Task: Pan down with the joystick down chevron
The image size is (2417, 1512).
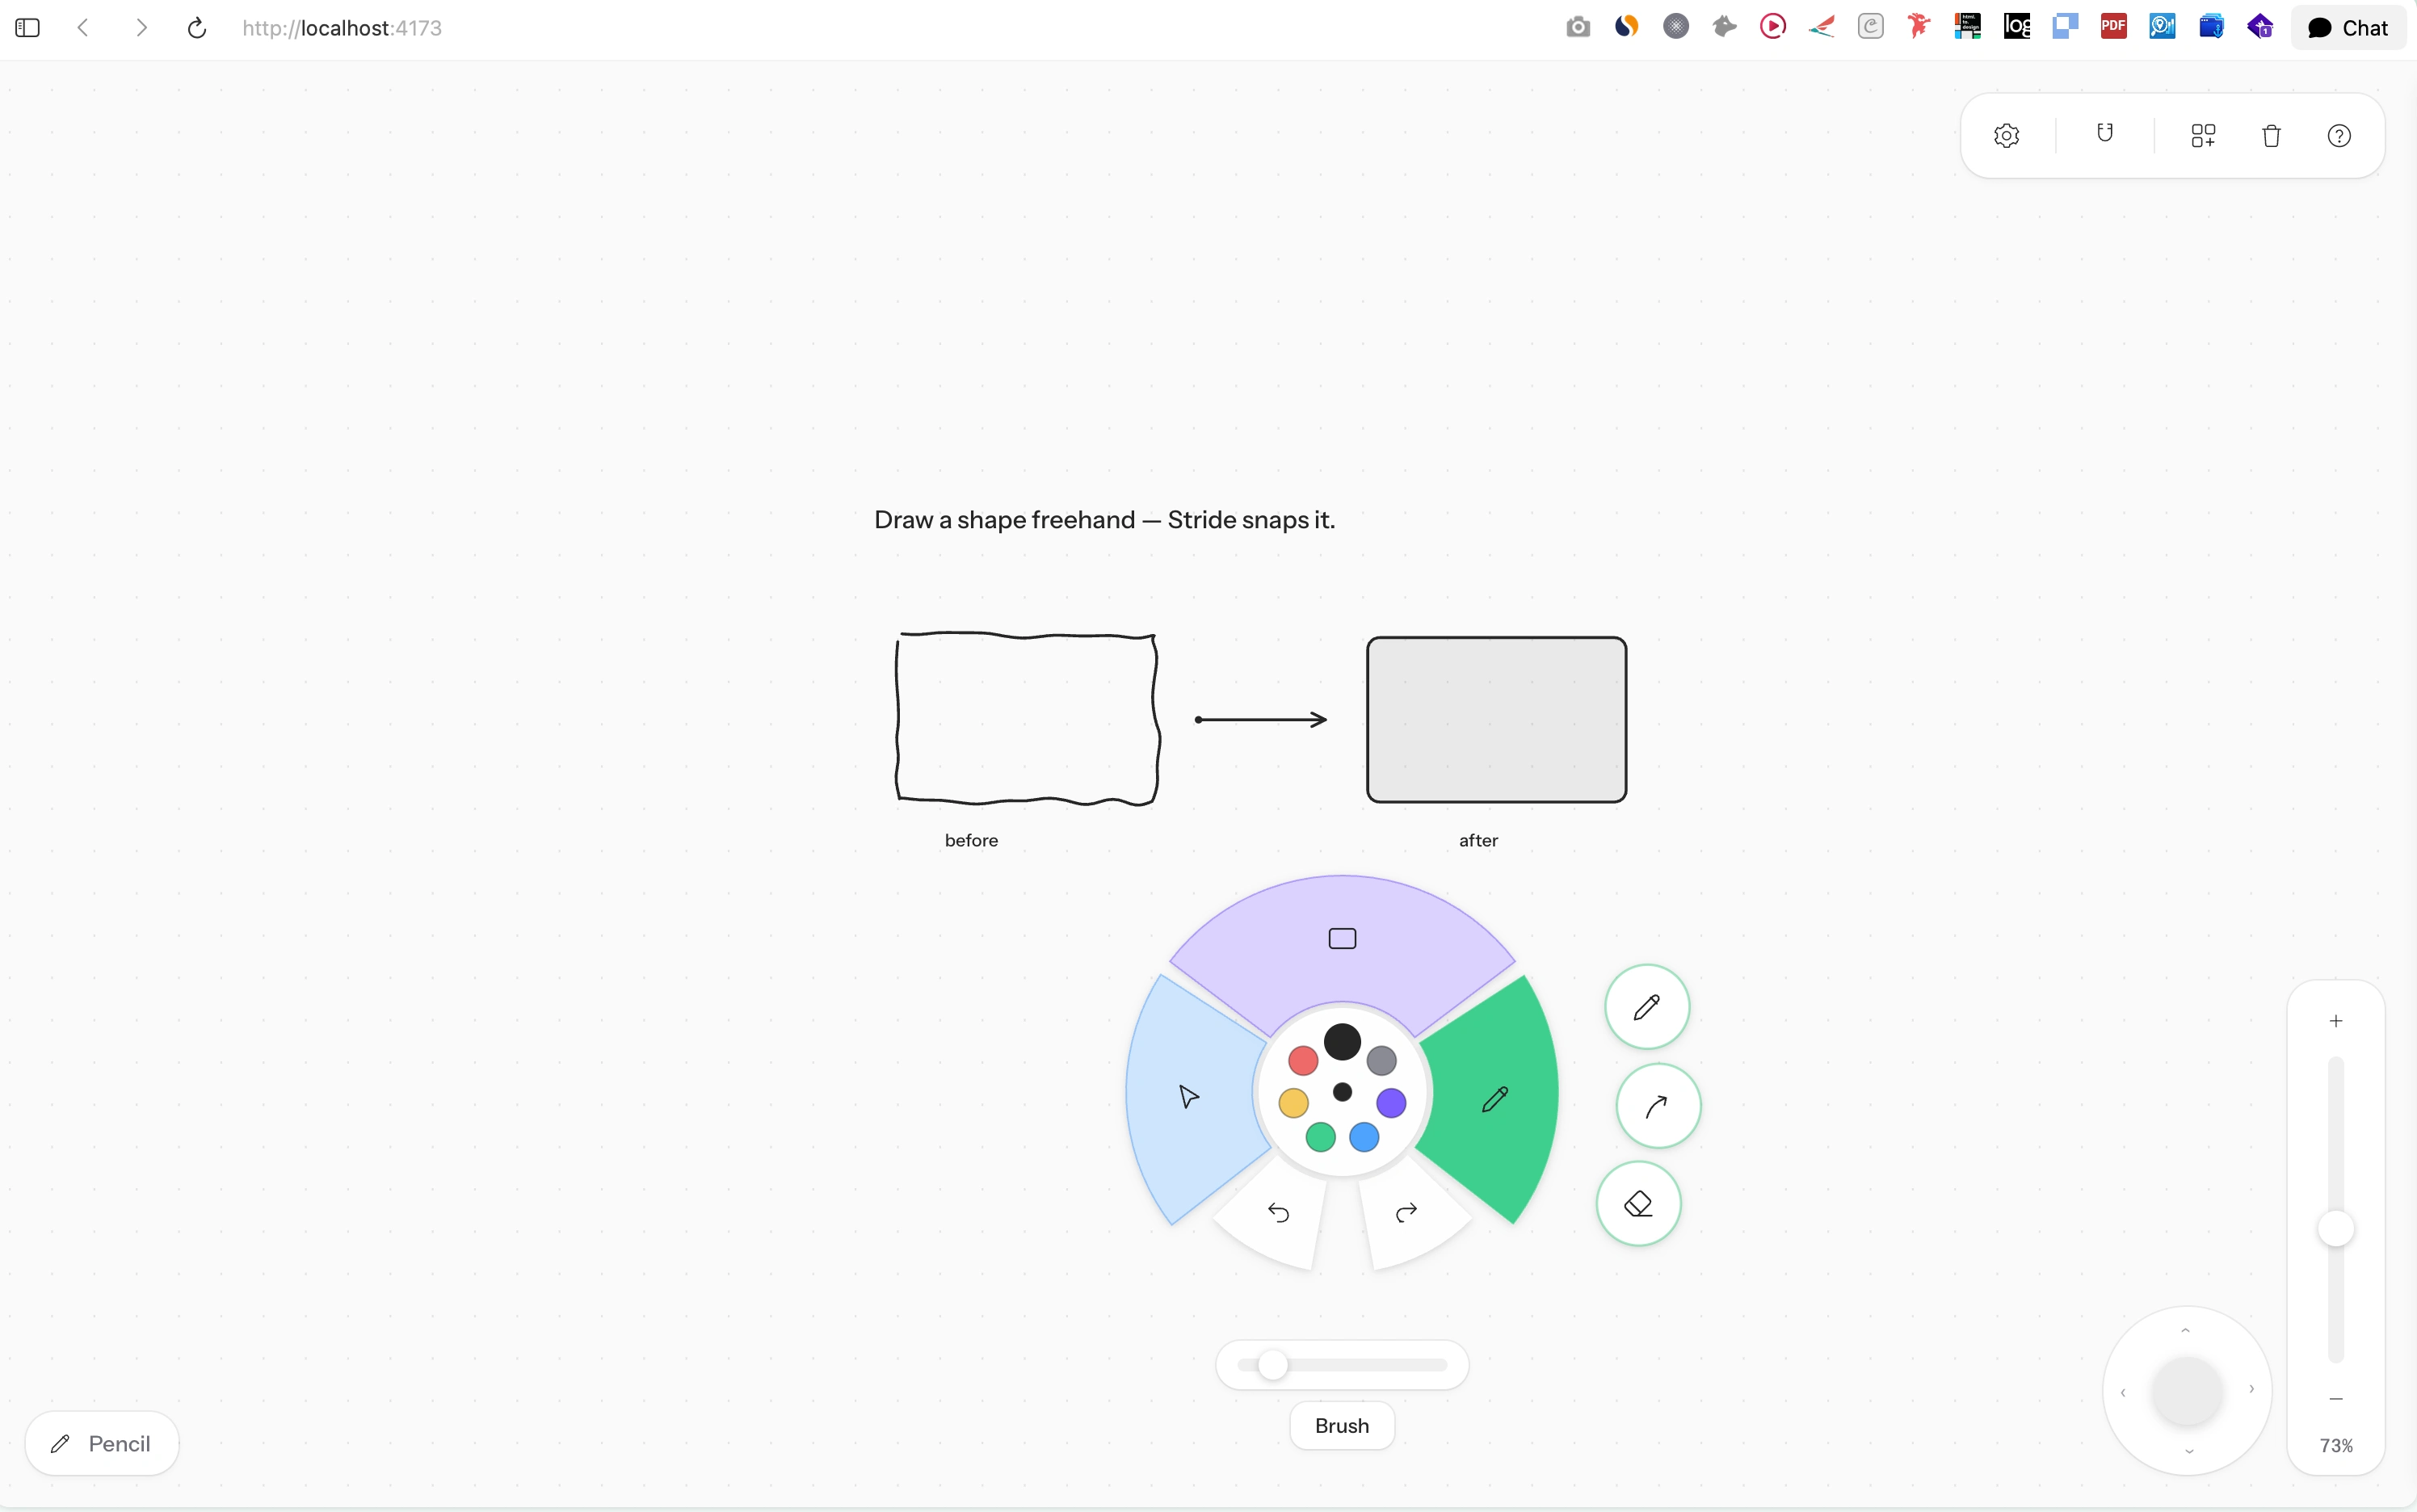Action: click(2189, 1451)
